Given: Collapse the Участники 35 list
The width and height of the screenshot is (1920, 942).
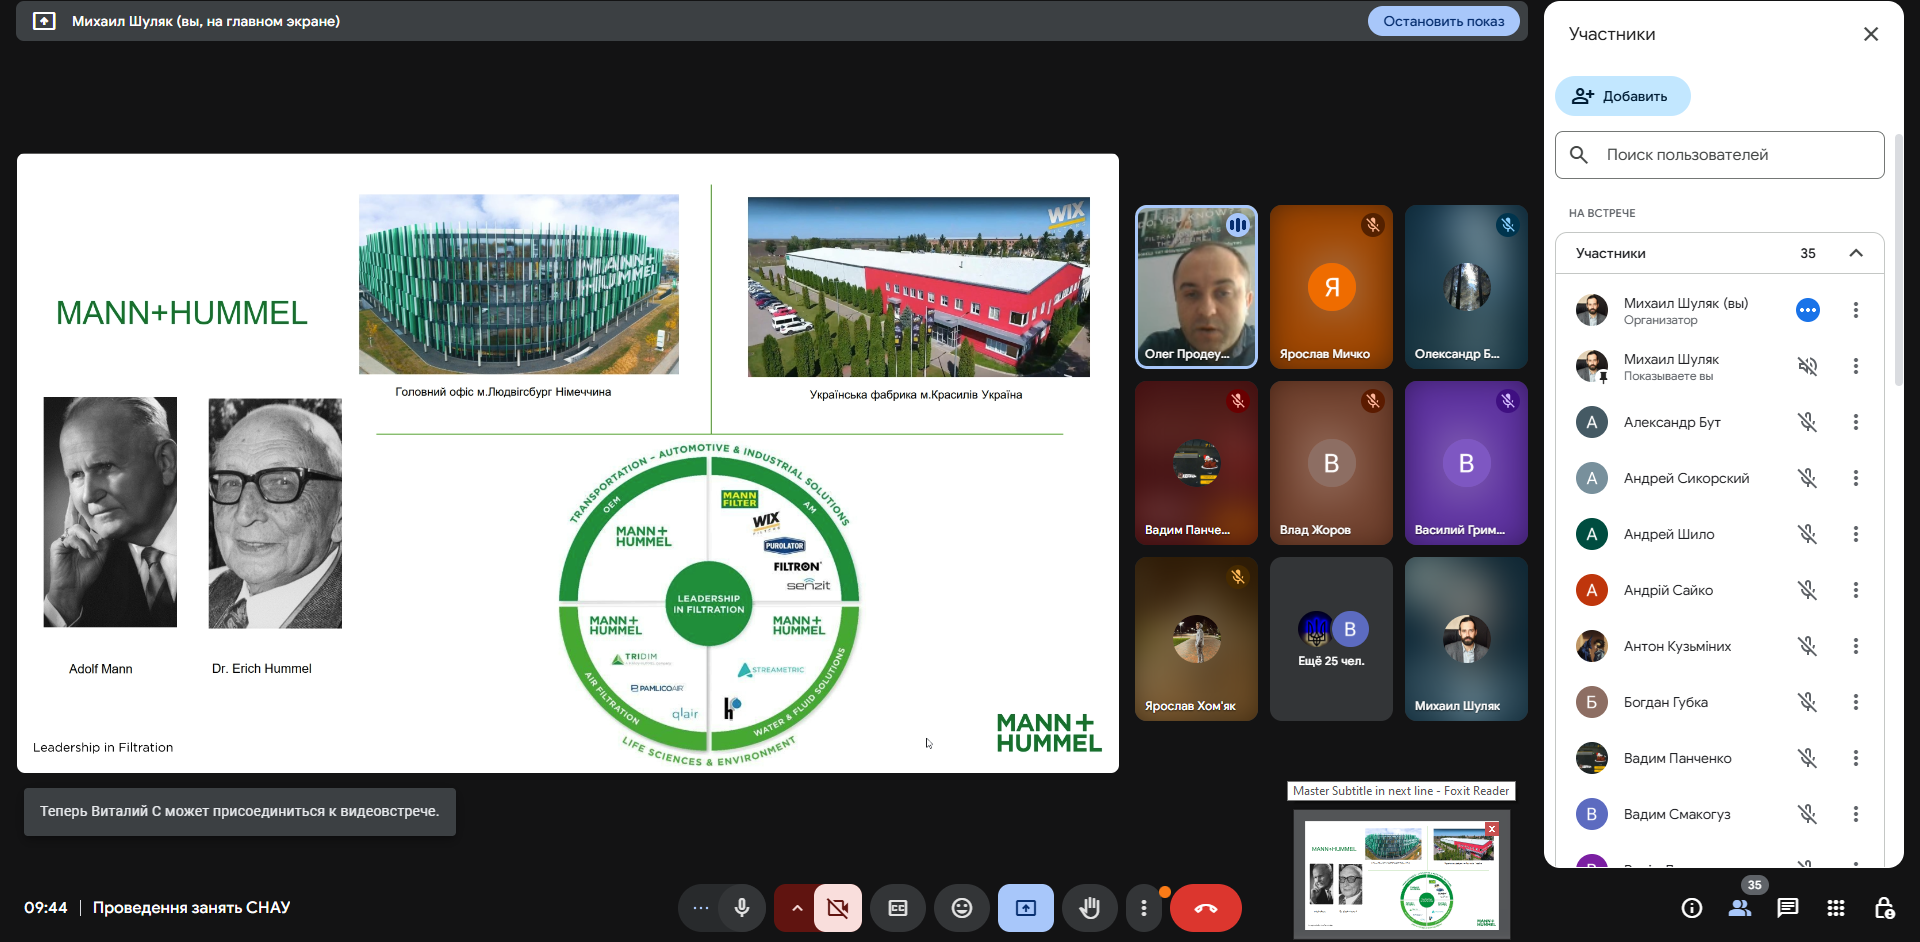Looking at the screenshot, I should click(x=1856, y=253).
